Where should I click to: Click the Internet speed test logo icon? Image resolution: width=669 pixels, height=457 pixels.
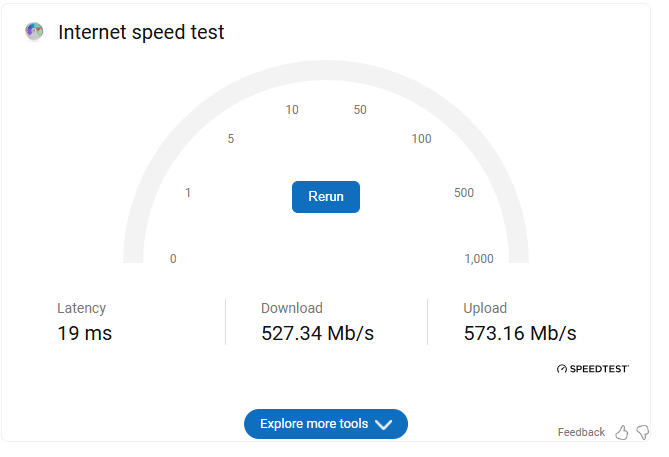click(x=34, y=32)
